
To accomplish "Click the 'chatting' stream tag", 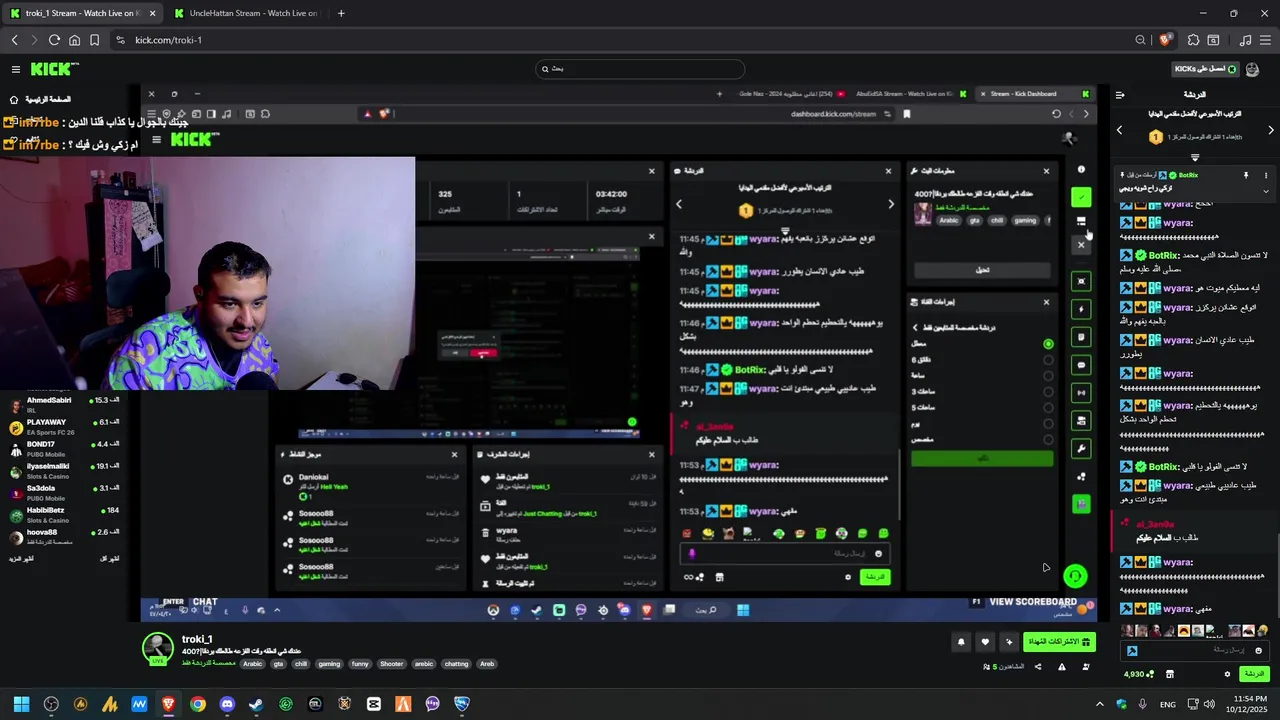I will [x=456, y=664].
